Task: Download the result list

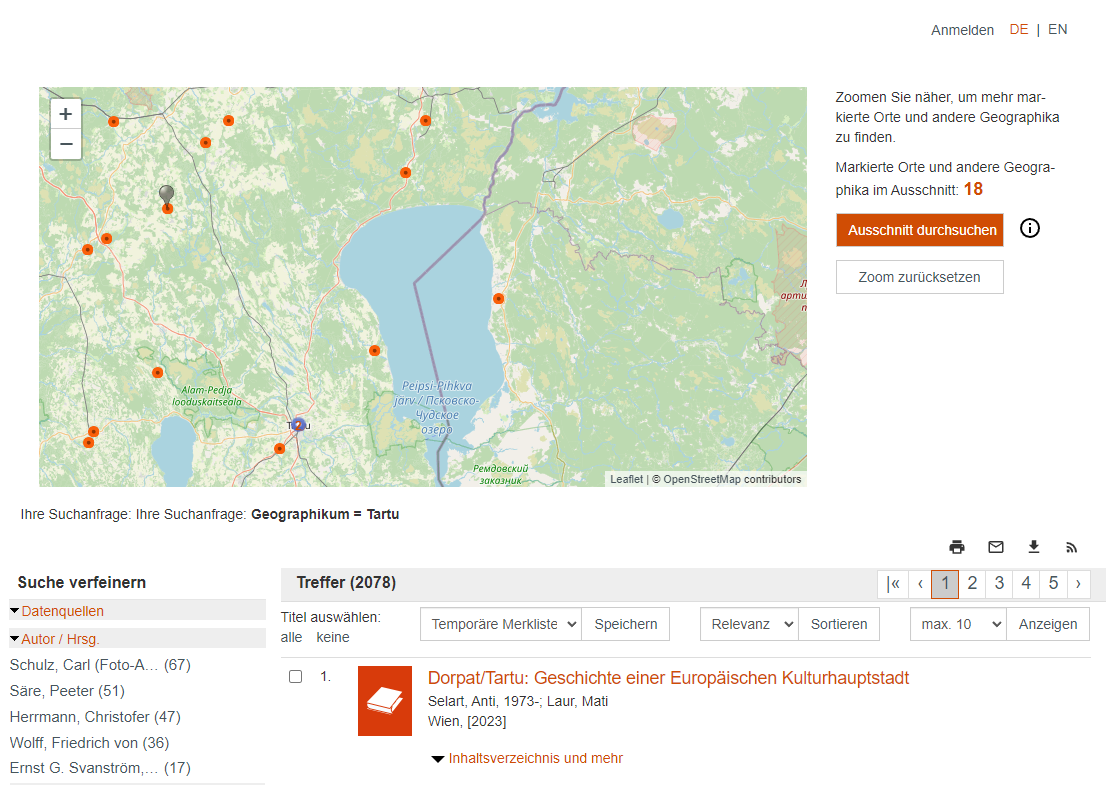Action: point(1034,546)
